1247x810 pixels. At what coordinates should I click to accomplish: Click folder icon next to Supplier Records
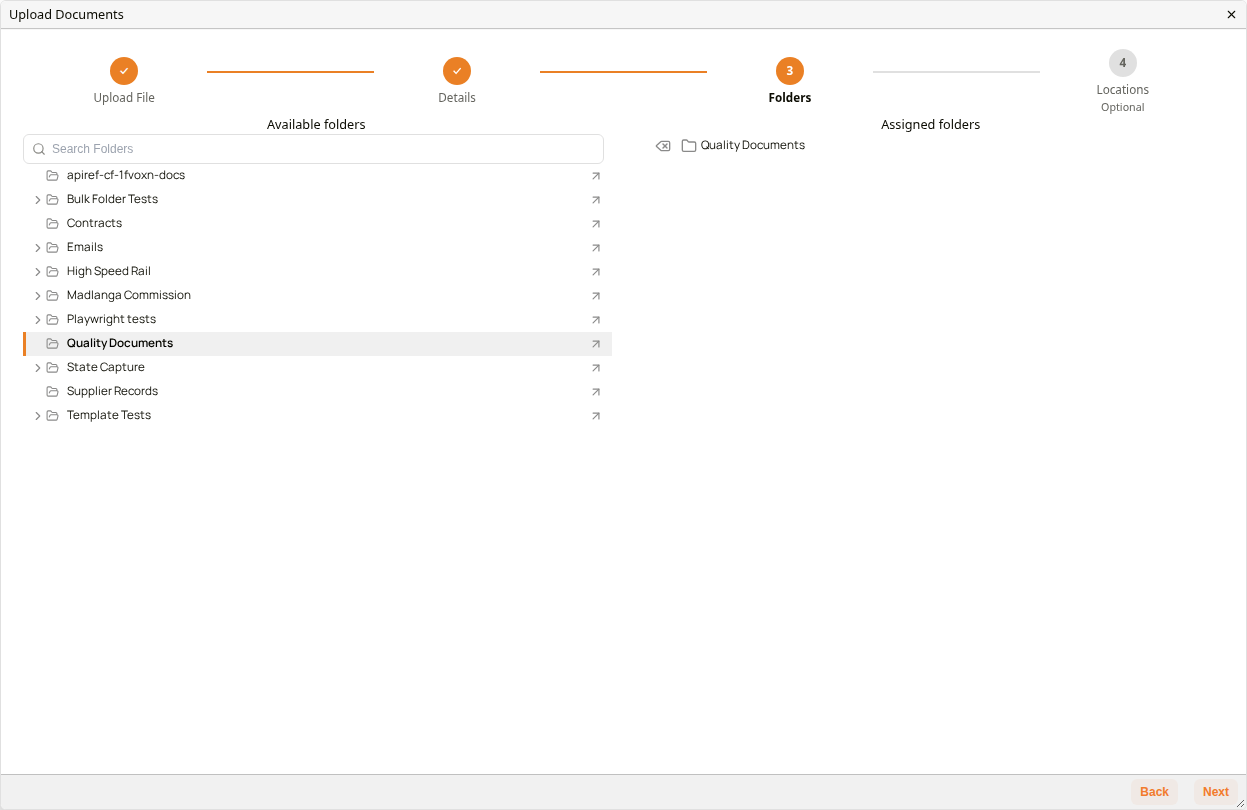53,392
